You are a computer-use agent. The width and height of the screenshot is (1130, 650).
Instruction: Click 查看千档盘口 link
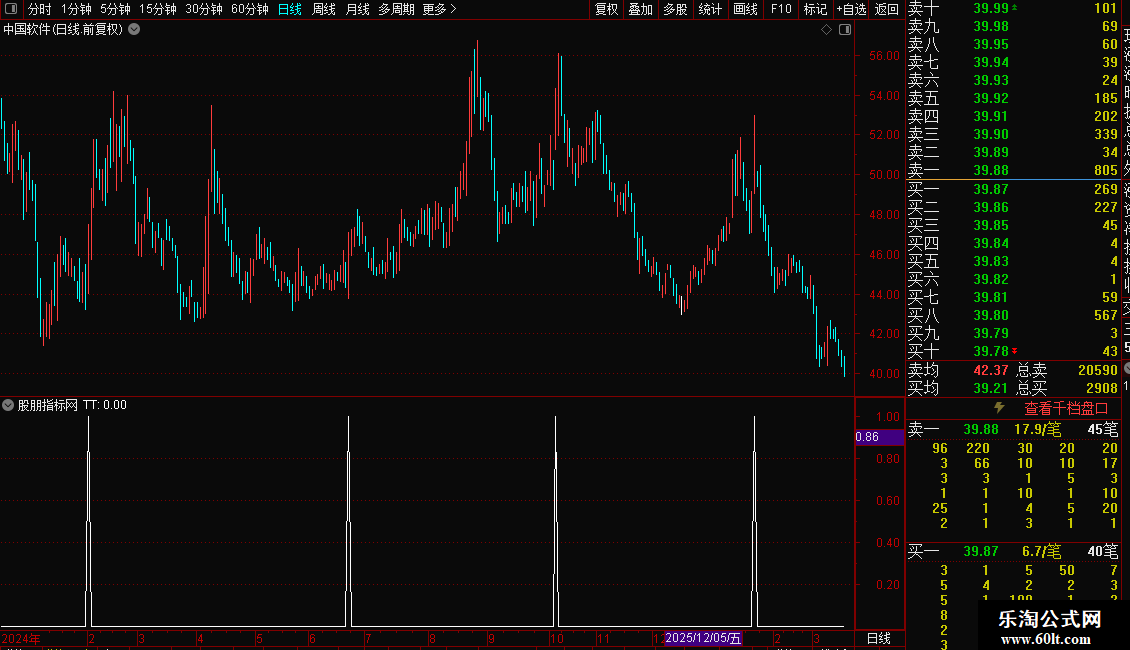[x=1066, y=409]
